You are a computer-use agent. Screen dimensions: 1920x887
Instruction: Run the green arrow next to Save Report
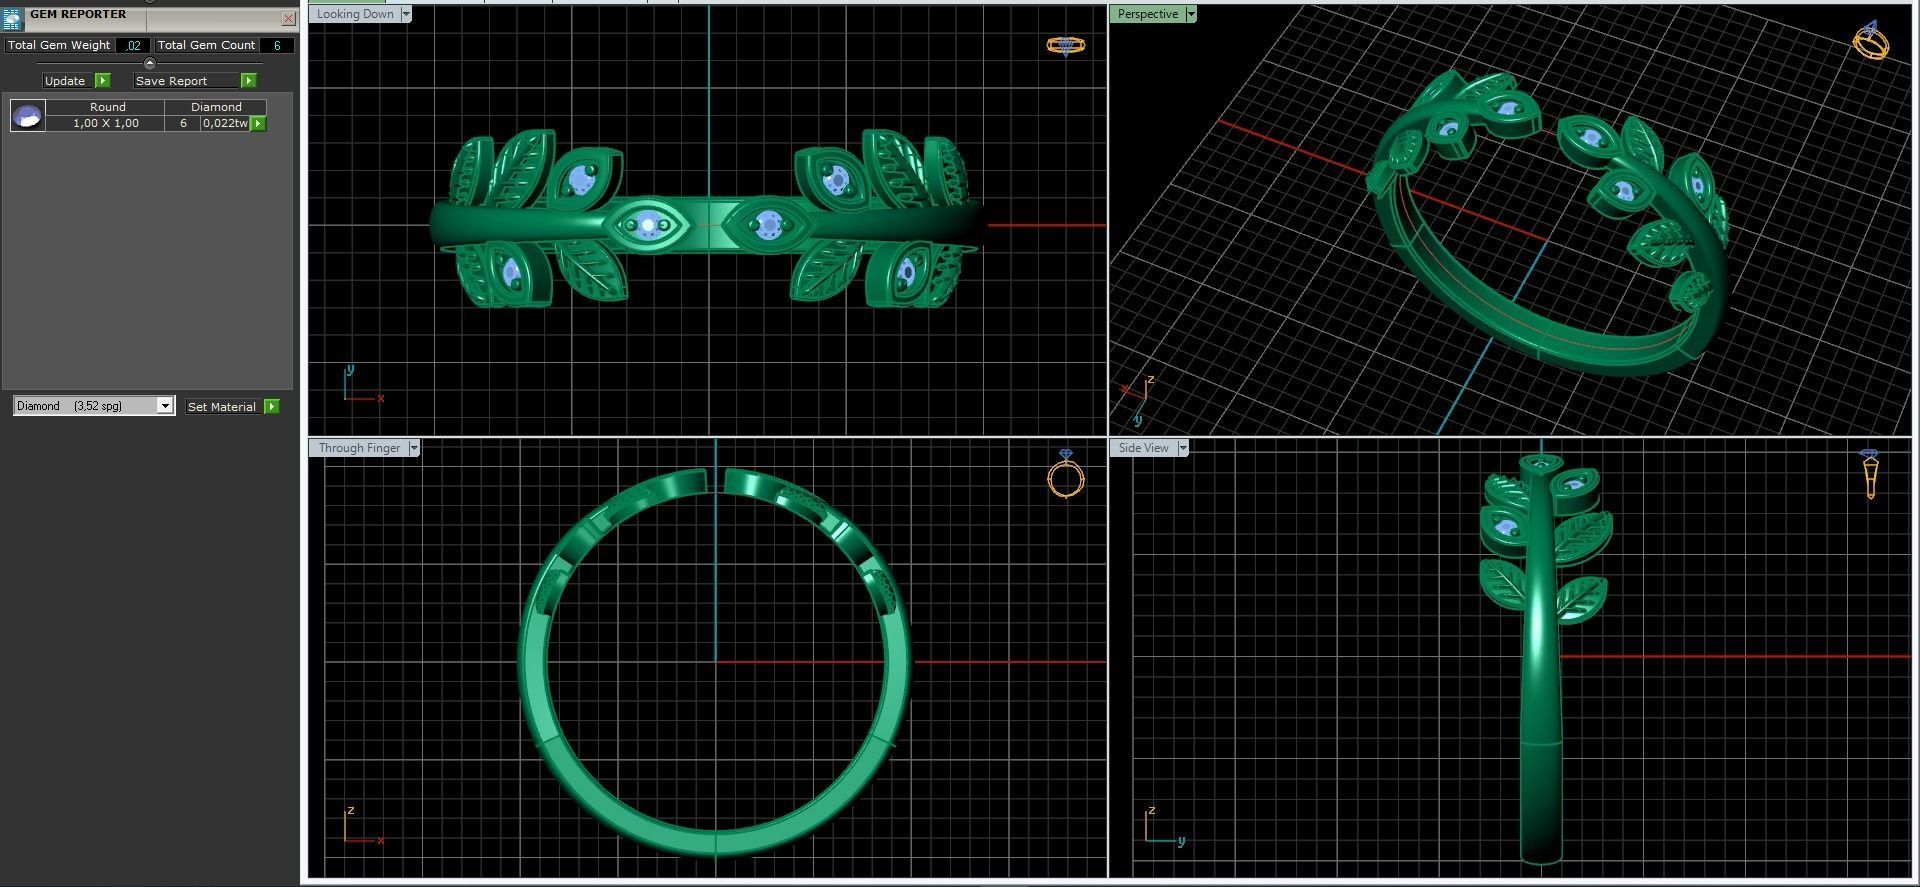[249, 80]
